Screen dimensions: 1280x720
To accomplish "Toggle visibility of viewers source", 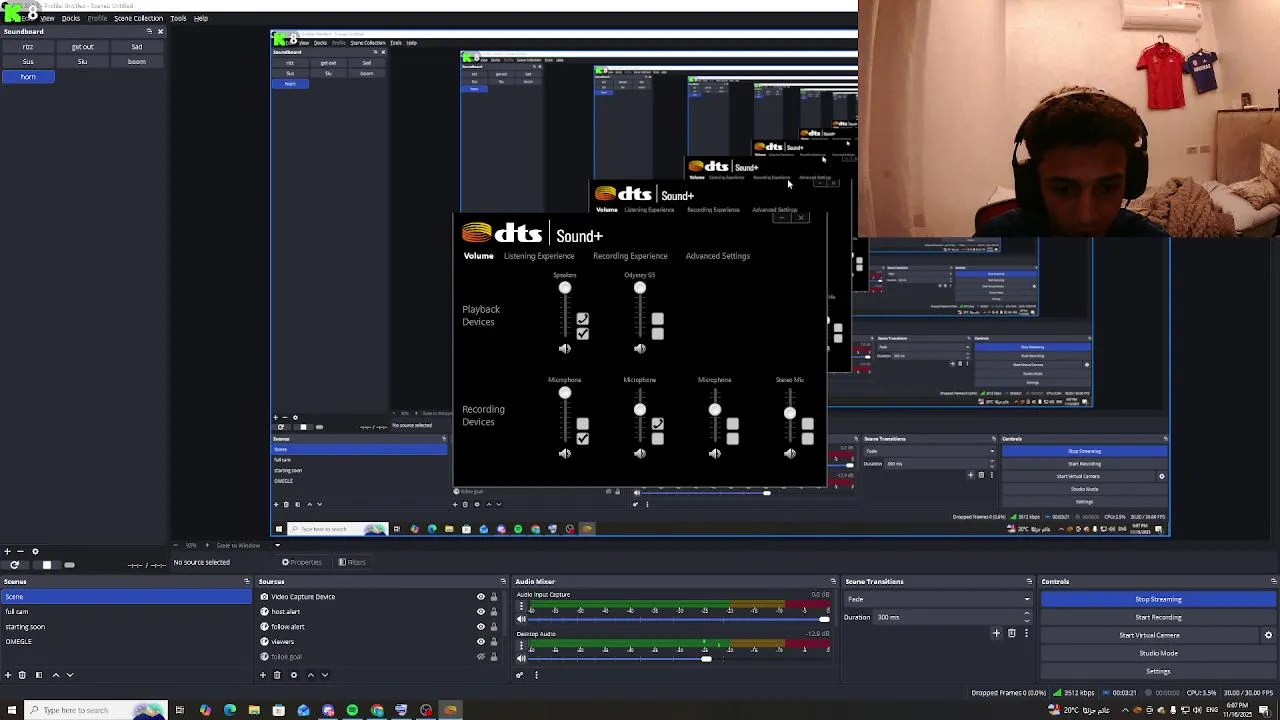I will (480, 642).
